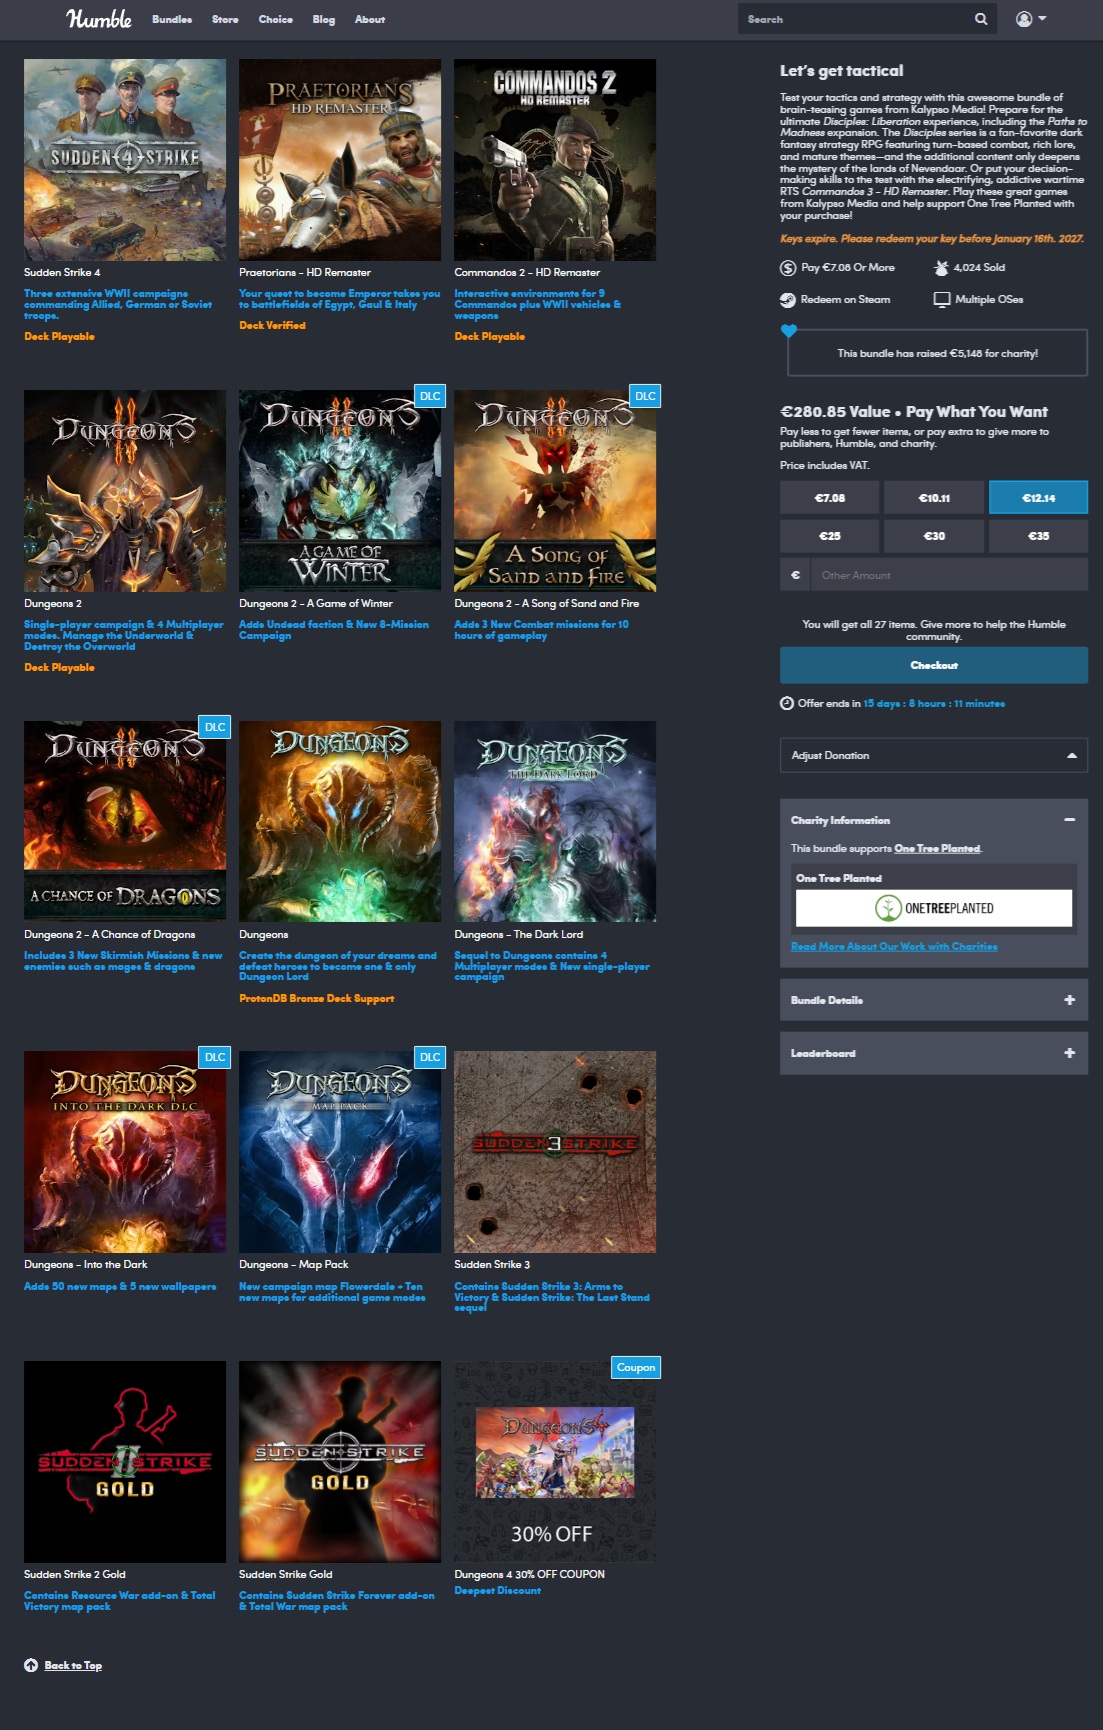Open Sudden Strike 4 cover thumbnail
The image size is (1103, 1730).
click(x=125, y=160)
